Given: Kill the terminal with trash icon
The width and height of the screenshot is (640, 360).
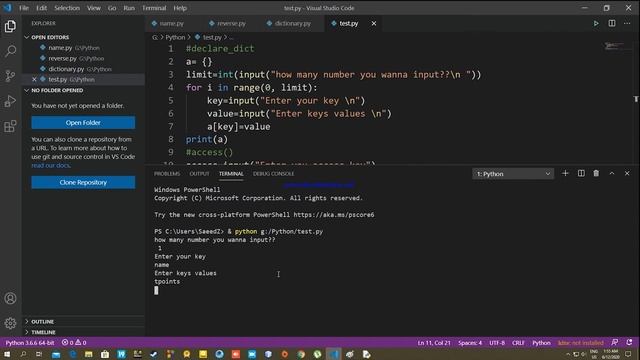Looking at the screenshot, I should 596,173.
